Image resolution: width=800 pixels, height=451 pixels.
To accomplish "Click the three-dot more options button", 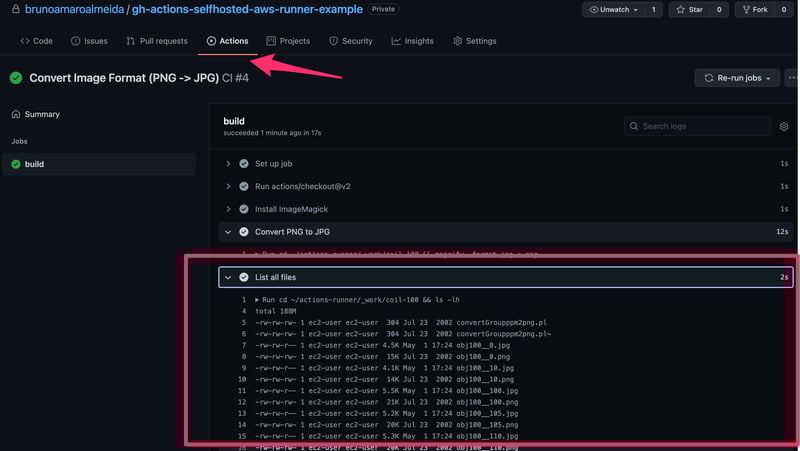I will pos(794,77).
